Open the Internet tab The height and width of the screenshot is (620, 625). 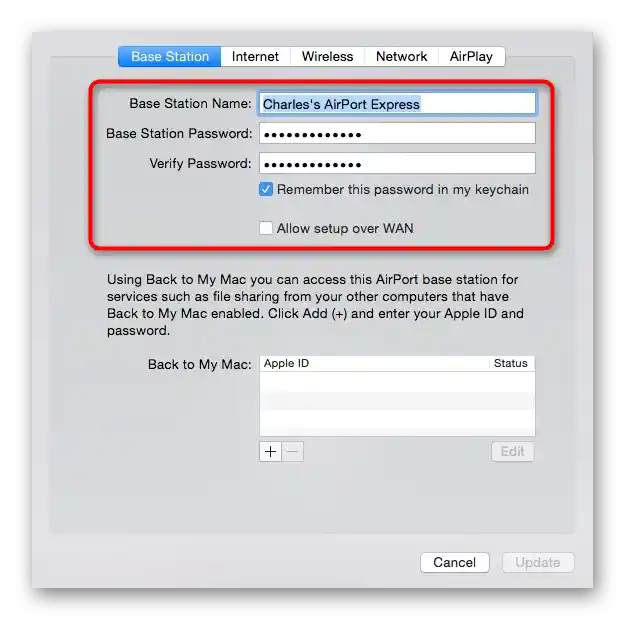click(255, 56)
